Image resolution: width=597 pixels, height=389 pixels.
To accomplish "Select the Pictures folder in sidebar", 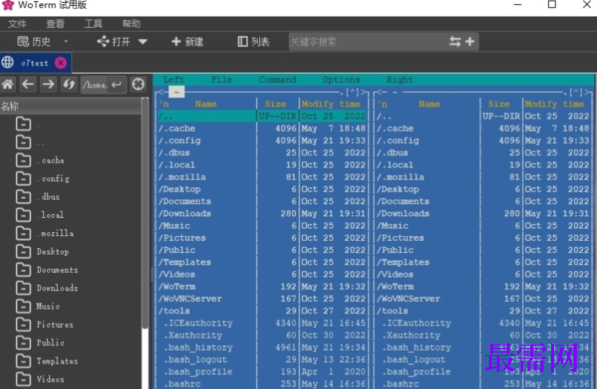I will coord(55,325).
